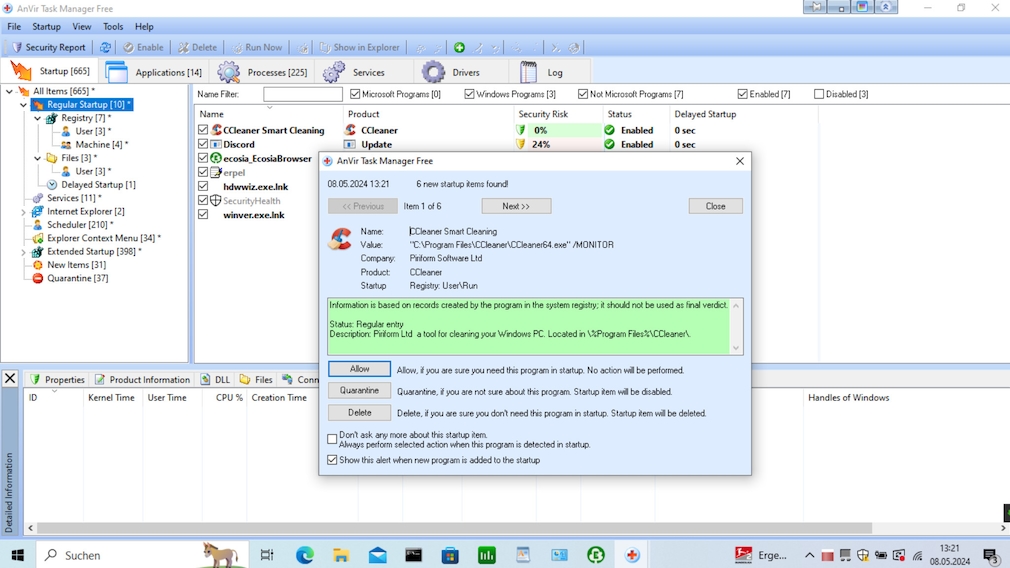Open Microsoft Edge from the taskbar

coord(305,555)
